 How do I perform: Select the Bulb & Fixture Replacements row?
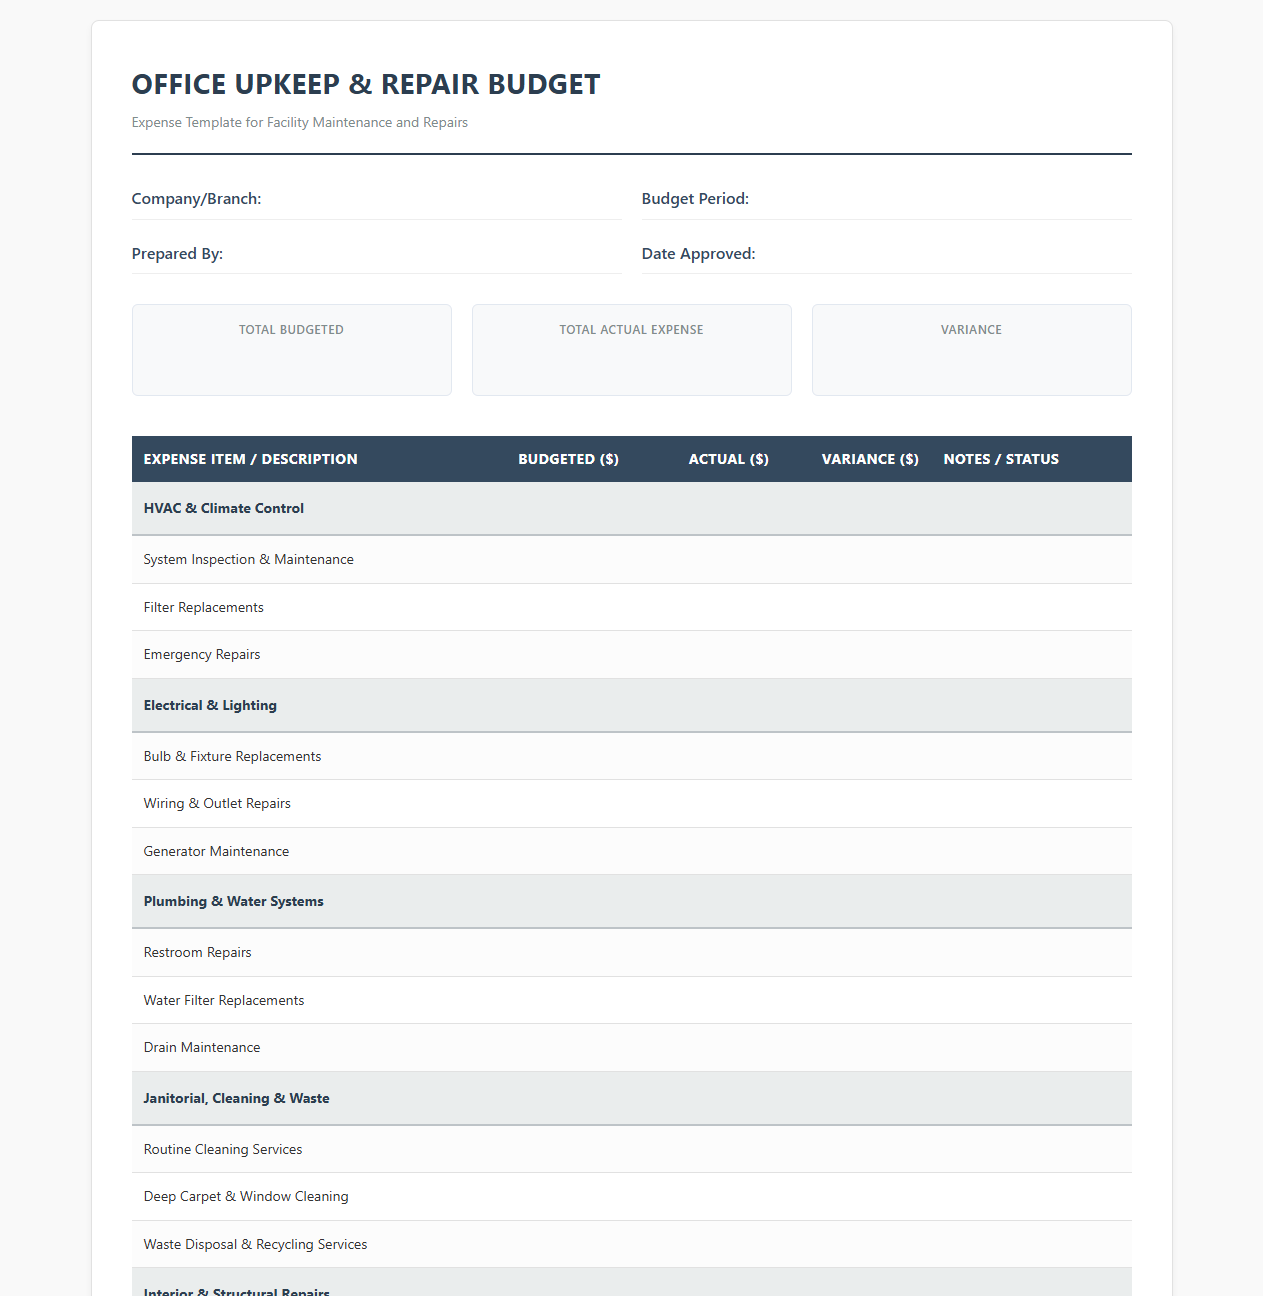pyautogui.click(x=632, y=756)
